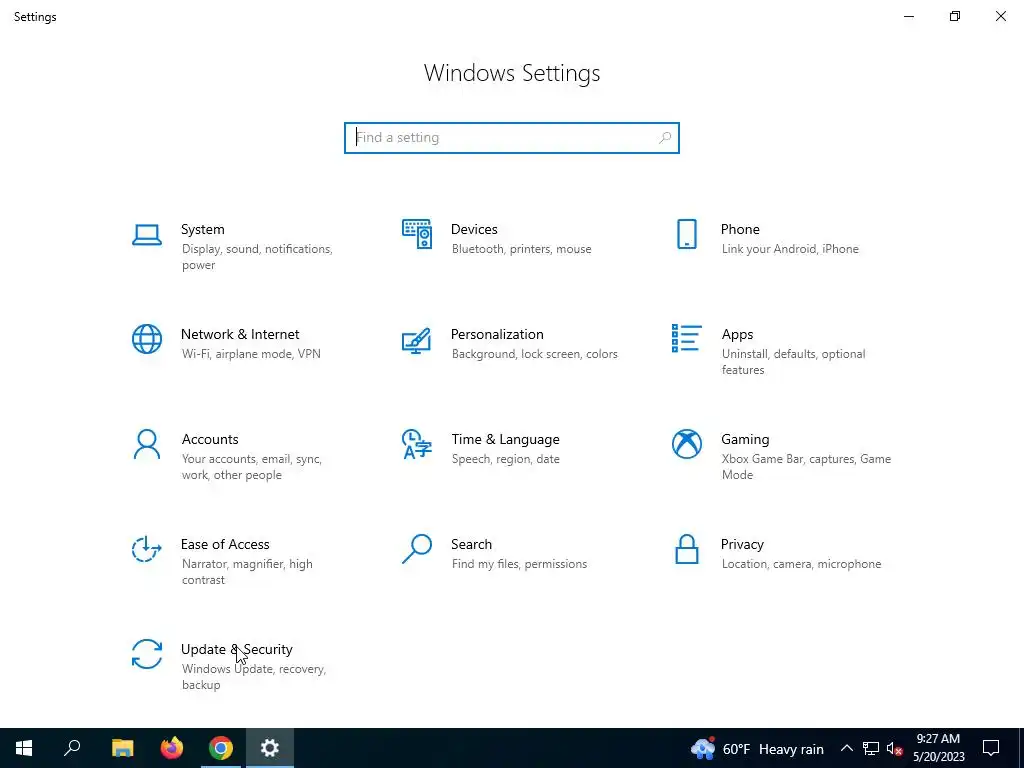Restore down the Settings window
Image resolution: width=1024 pixels, height=768 pixels.
(955, 16)
